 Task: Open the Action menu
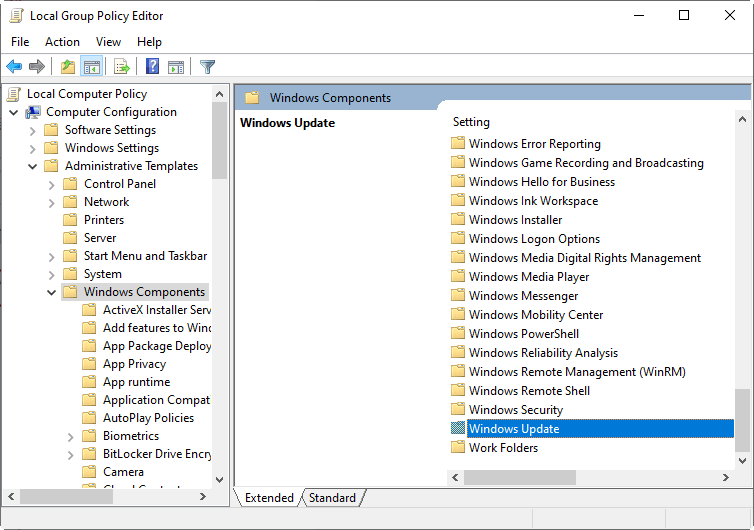tap(62, 42)
